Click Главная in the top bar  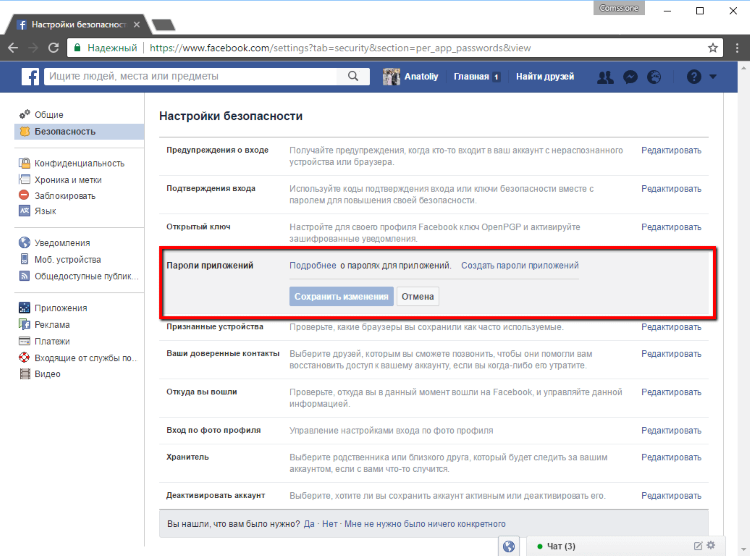[471, 77]
